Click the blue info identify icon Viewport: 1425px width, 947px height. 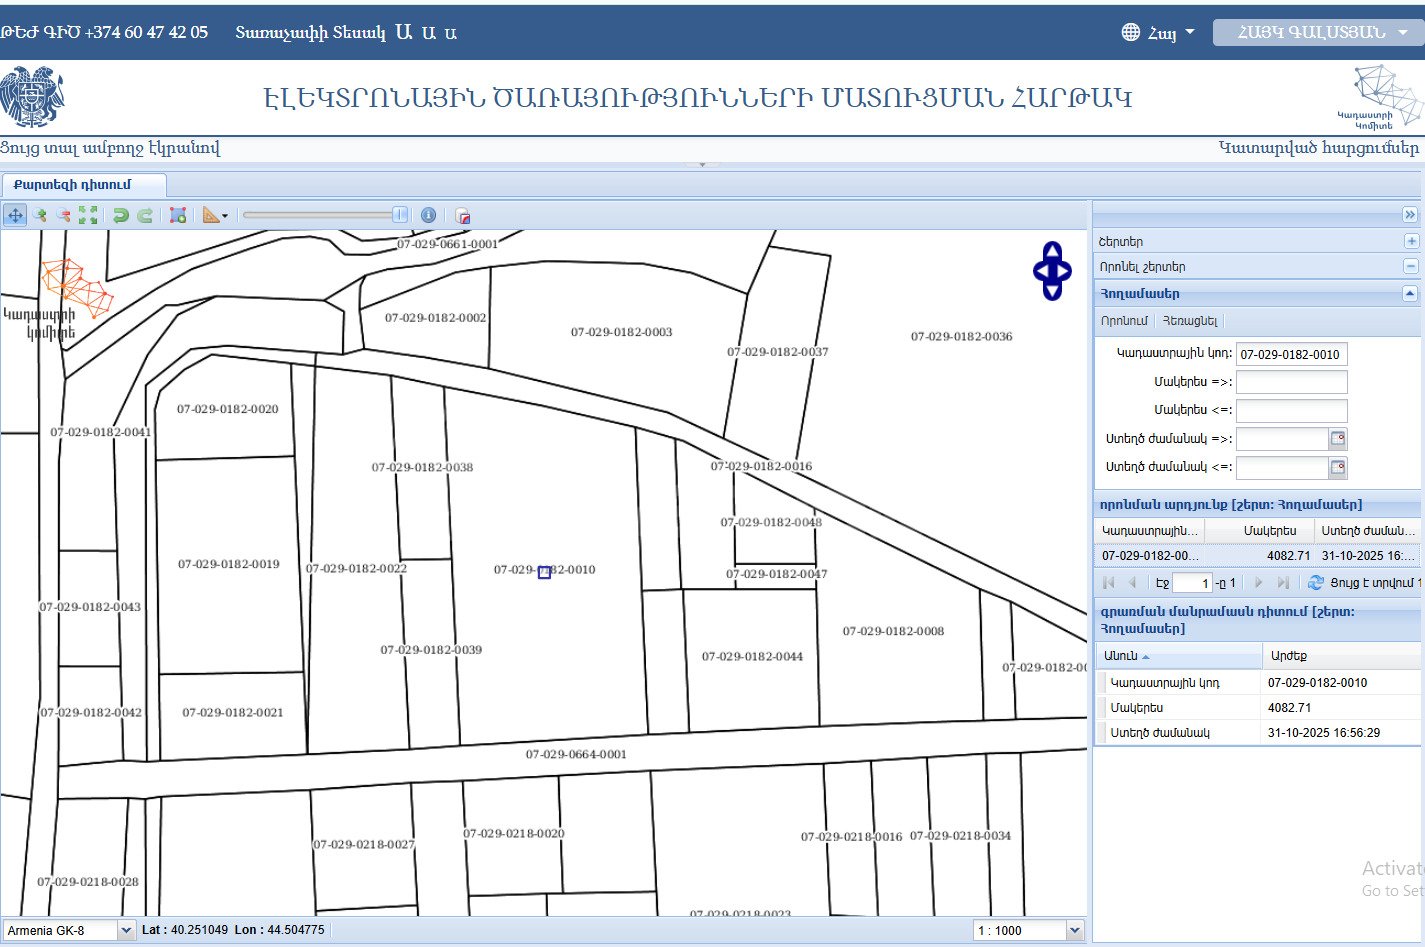[x=428, y=215]
